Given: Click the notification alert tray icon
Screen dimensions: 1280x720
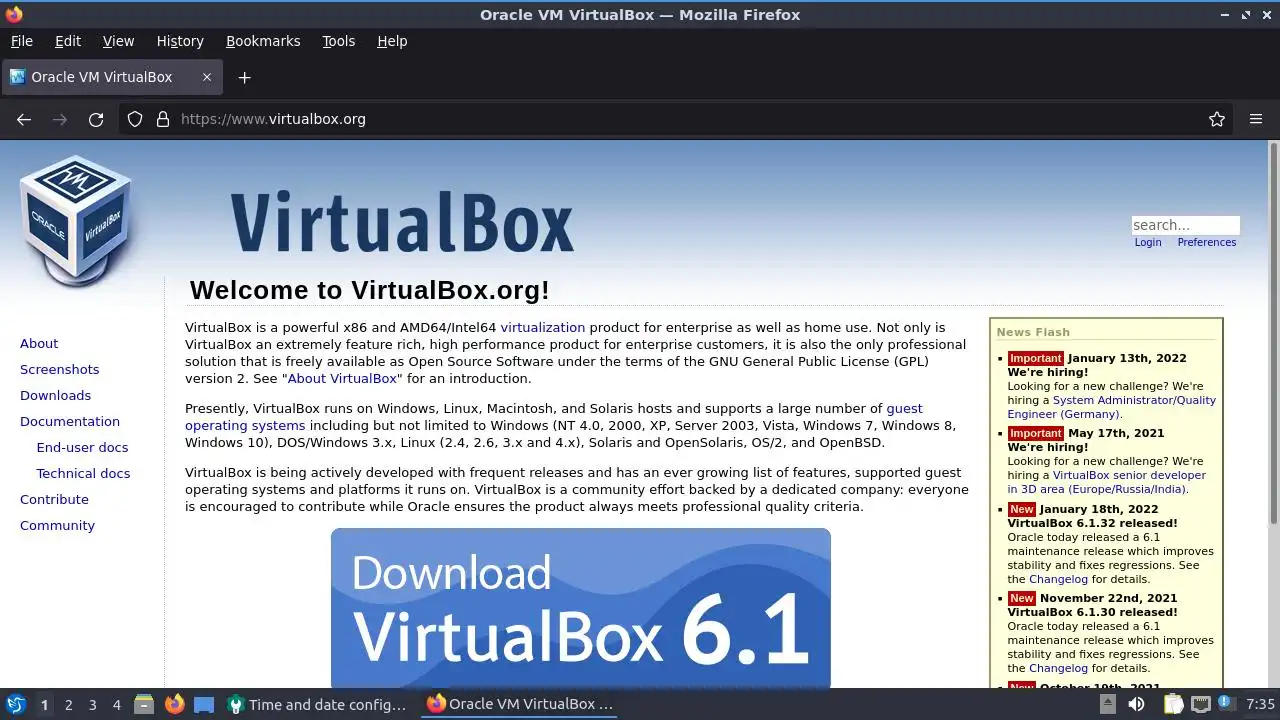Looking at the screenshot, I should tap(1225, 704).
